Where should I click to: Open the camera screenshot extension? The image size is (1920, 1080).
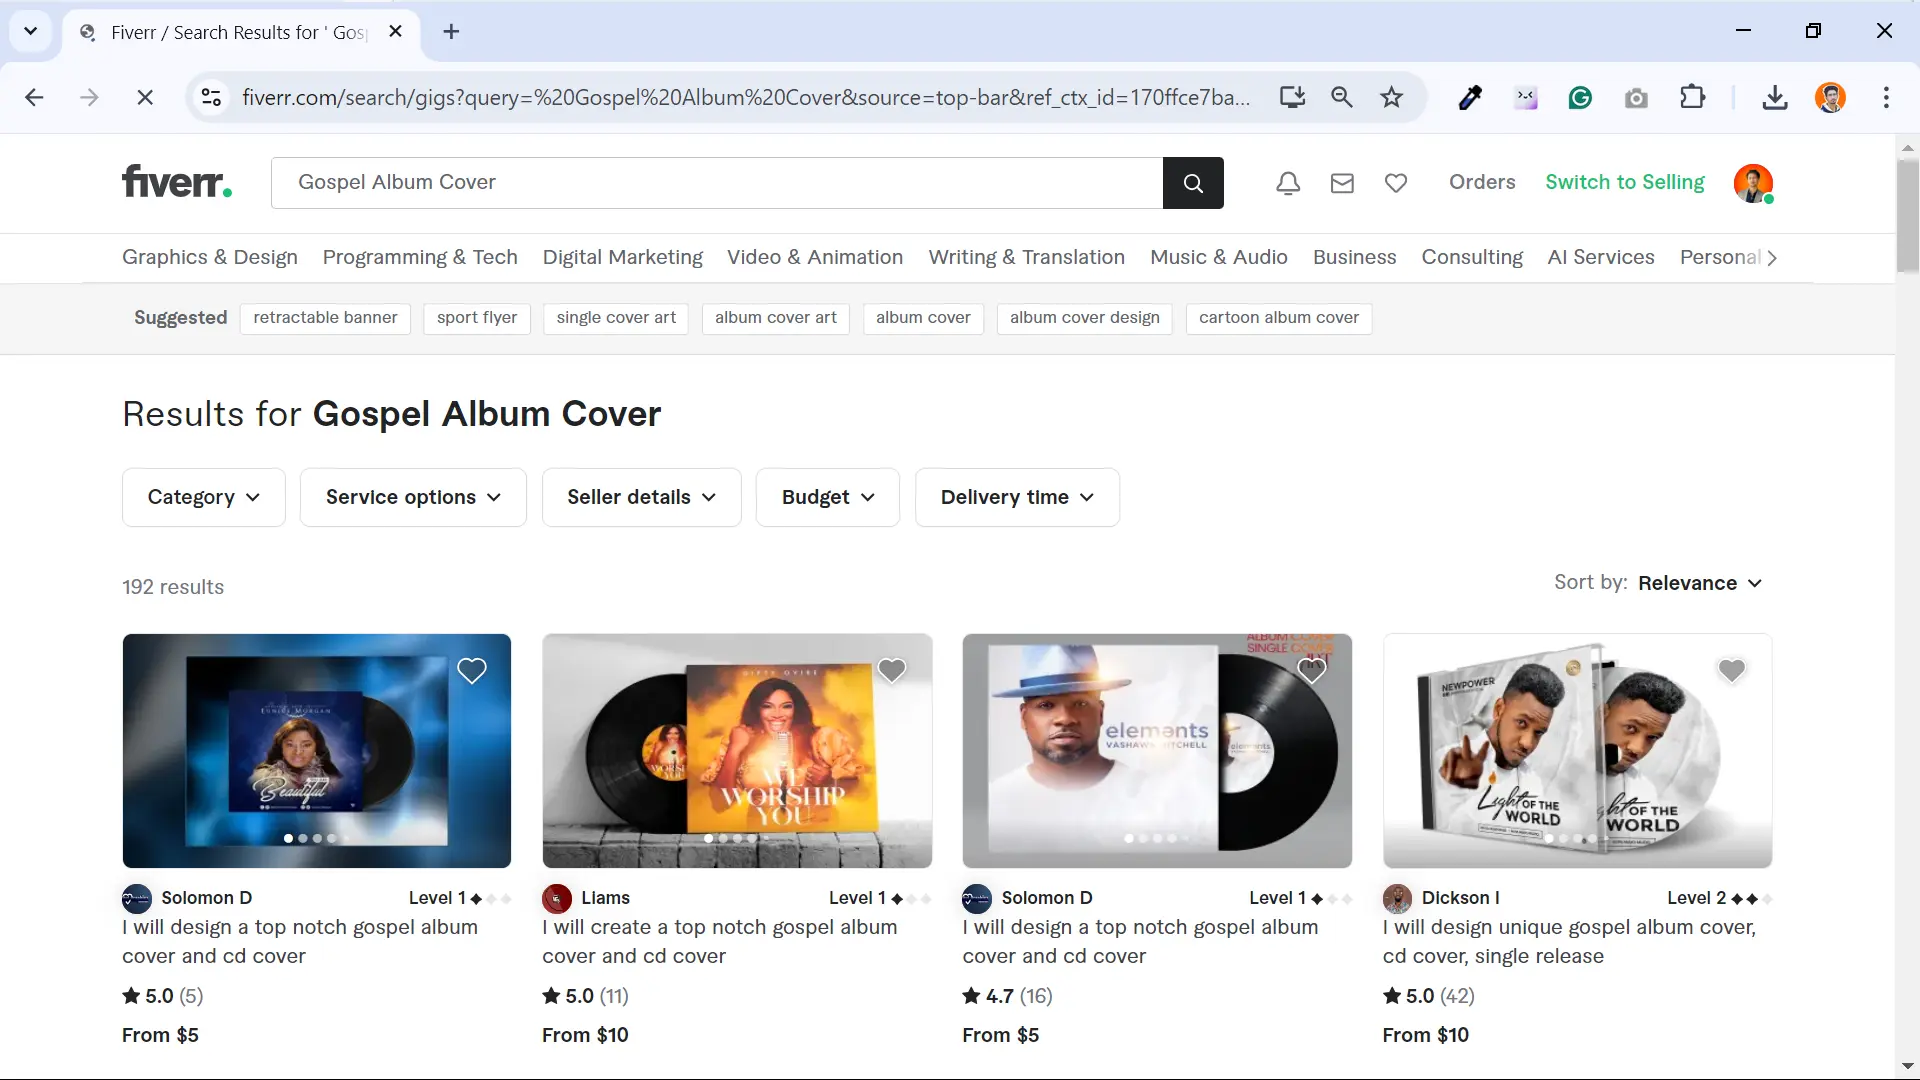click(1636, 97)
